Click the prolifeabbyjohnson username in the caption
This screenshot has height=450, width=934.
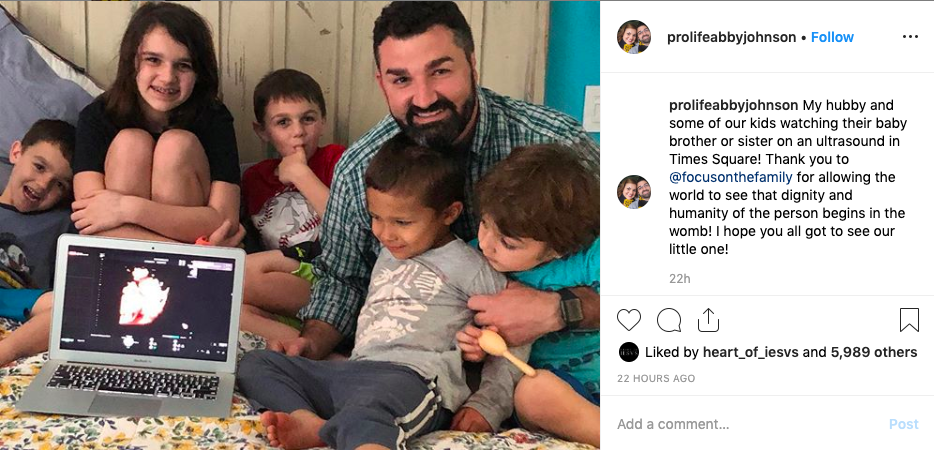(x=733, y=105)
